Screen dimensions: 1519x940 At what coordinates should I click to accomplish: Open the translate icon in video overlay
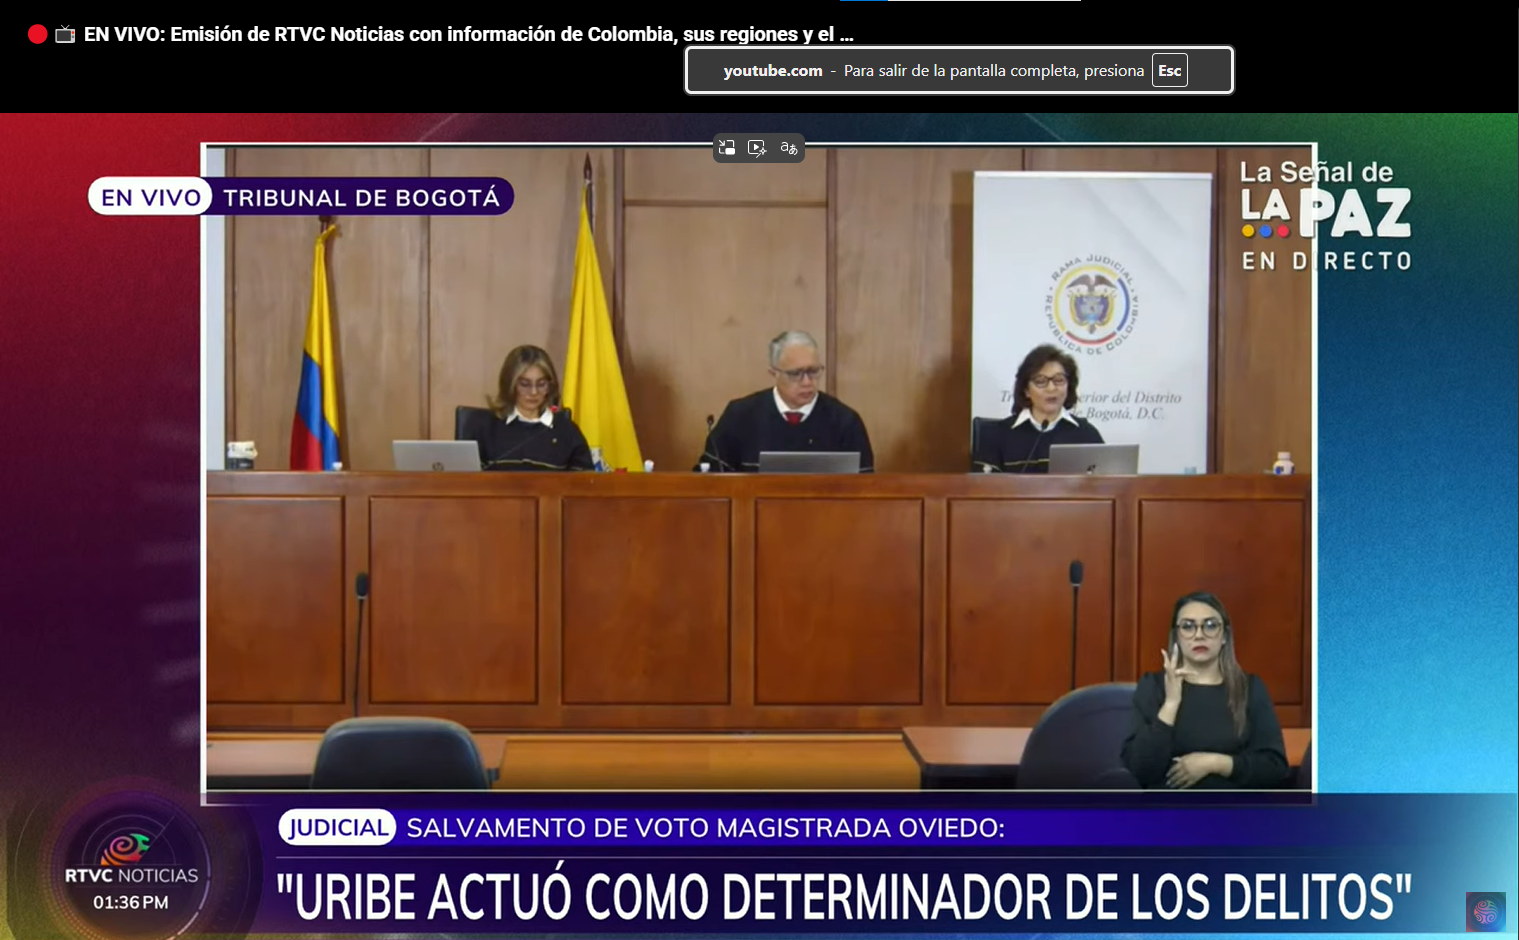(x=789, y=148)
